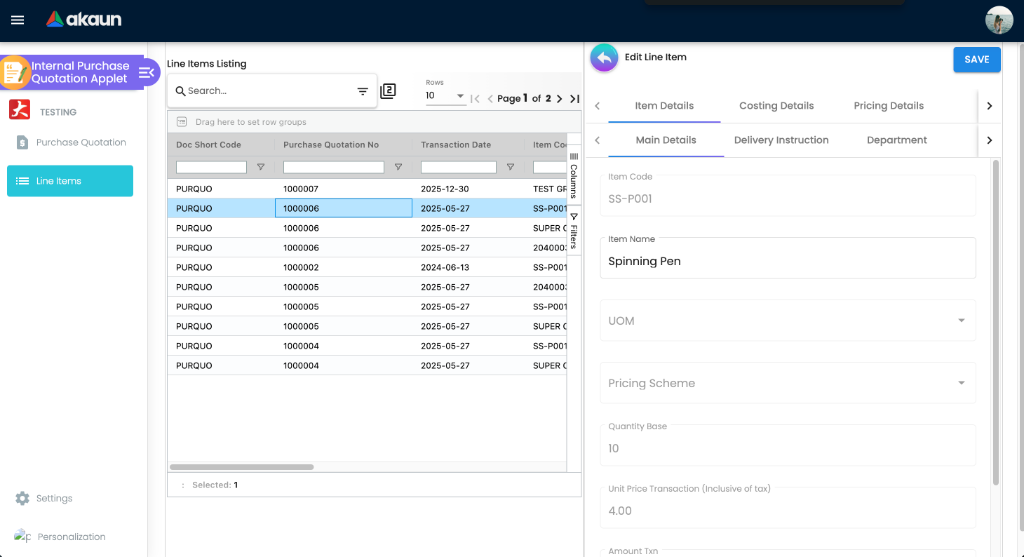This screenshot has height=557, width=1024.
Task: Jump to the last page
Action: (574, 99)
